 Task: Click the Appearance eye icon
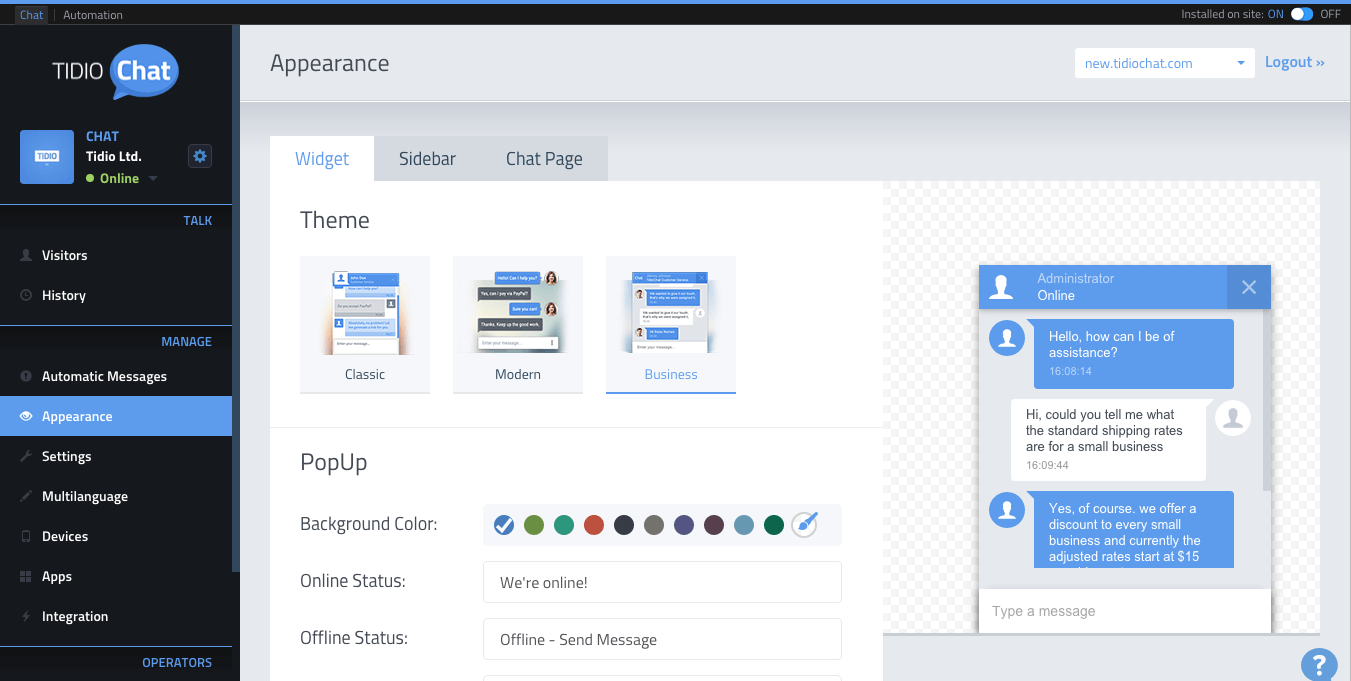(x=26, y=417)
